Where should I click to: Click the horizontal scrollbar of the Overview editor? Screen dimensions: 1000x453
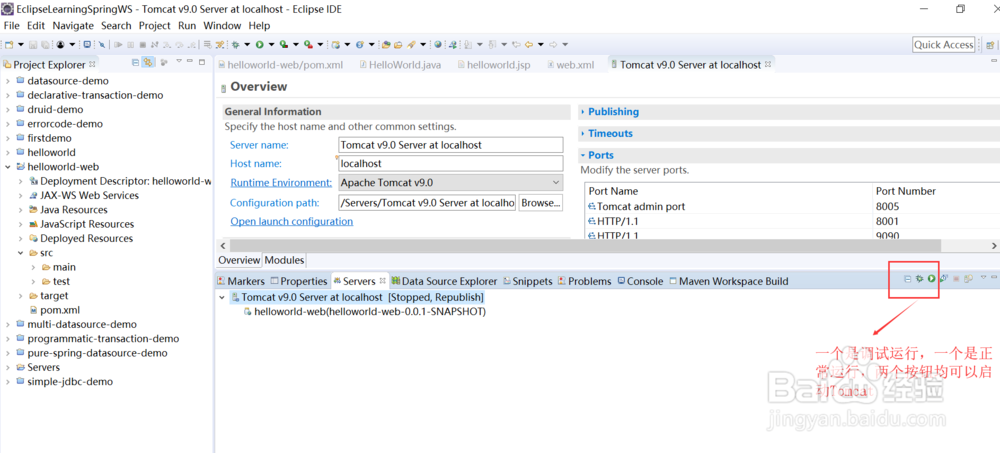pyautogui.click(x=585, y=246)
